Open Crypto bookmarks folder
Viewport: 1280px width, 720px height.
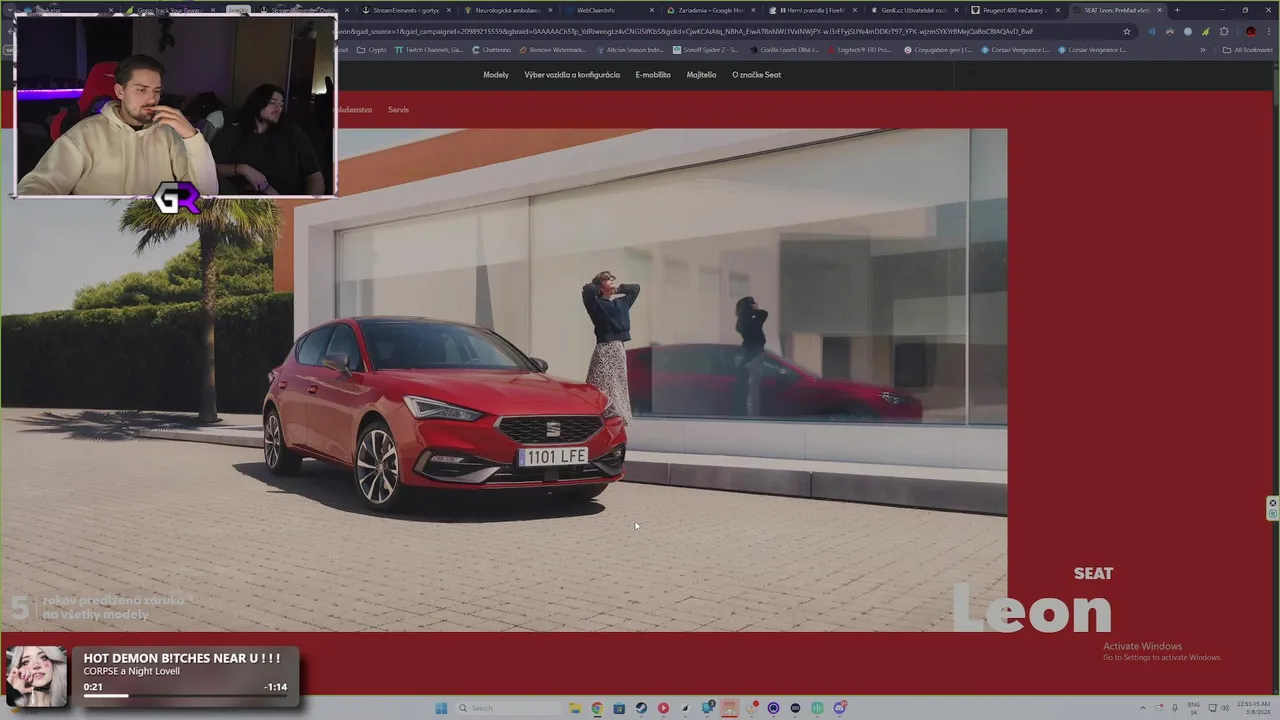point(371,50)
